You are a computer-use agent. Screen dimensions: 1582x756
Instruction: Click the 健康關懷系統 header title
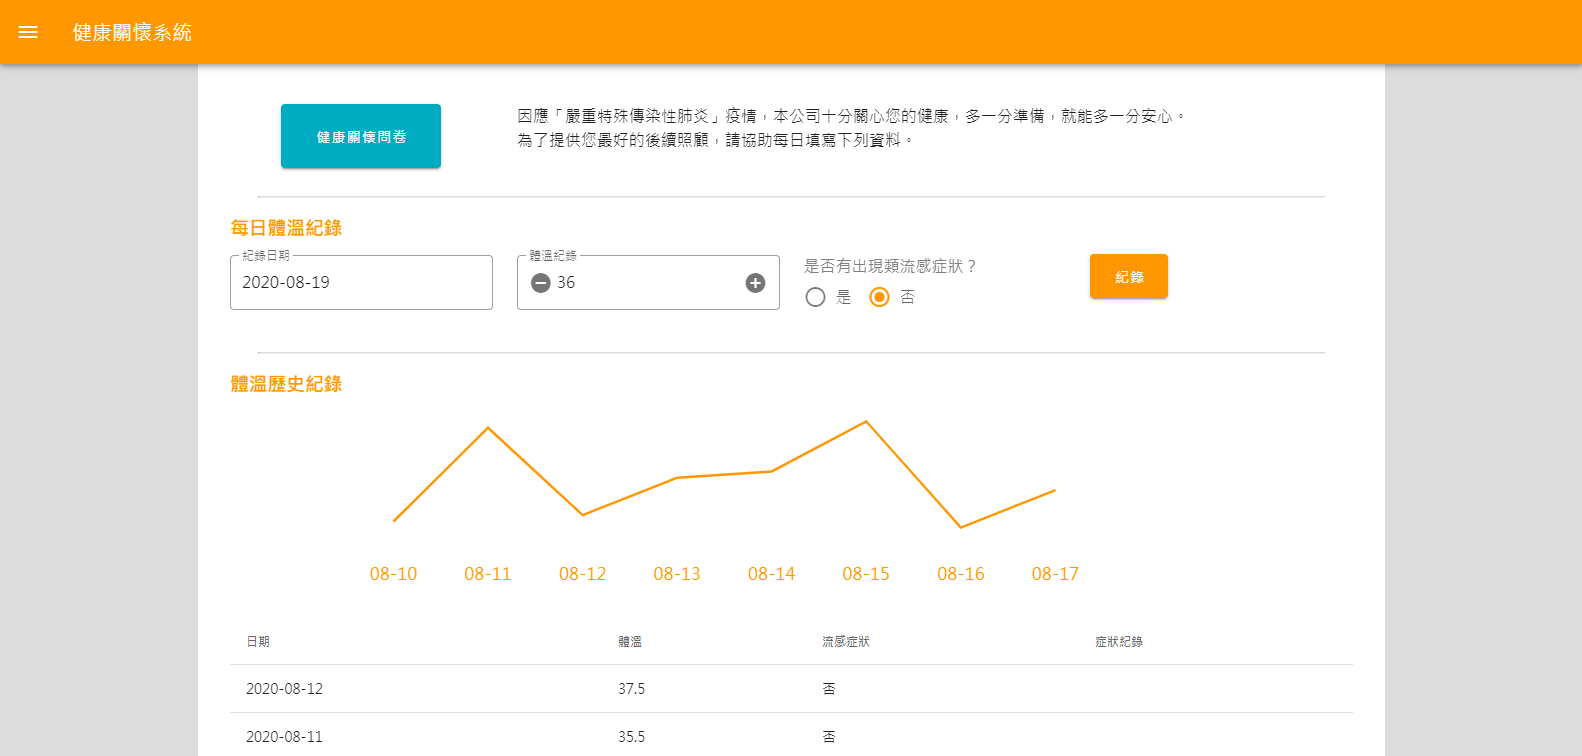tap(132, 32)
